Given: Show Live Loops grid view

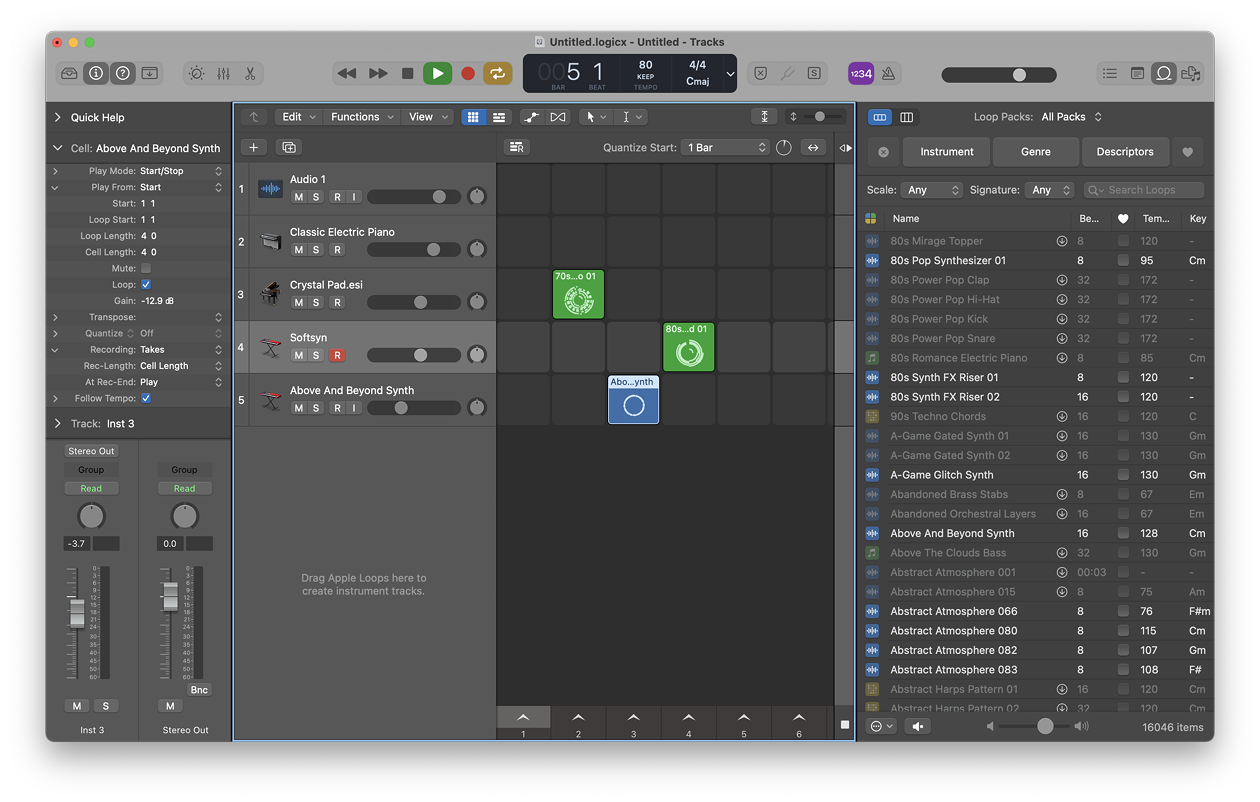Looking at the screenshot, I should pyautogui.click(x=474, y=117).
